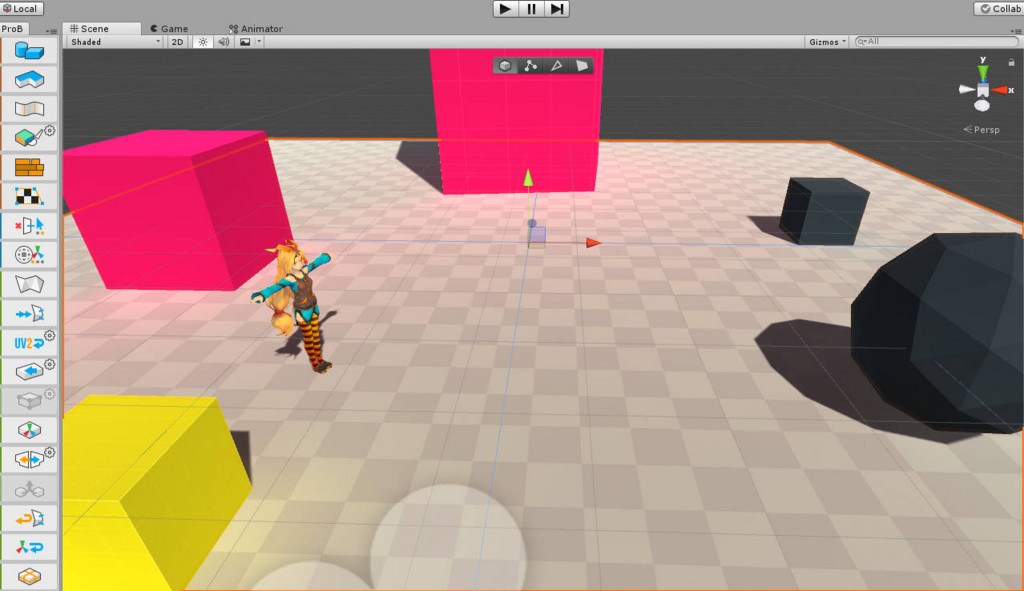
Task: Expand scene effects dropdown arrow
Action: 259,42
